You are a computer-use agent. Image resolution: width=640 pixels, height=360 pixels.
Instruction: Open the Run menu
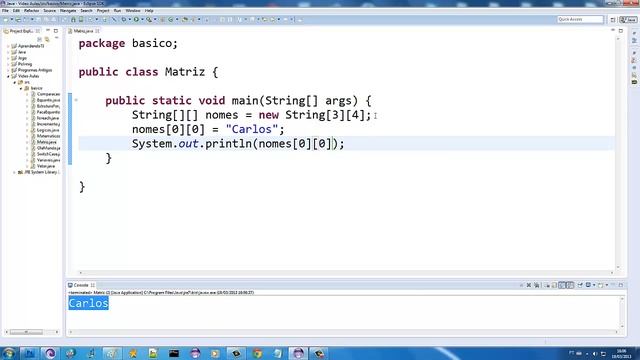[118, 11]
